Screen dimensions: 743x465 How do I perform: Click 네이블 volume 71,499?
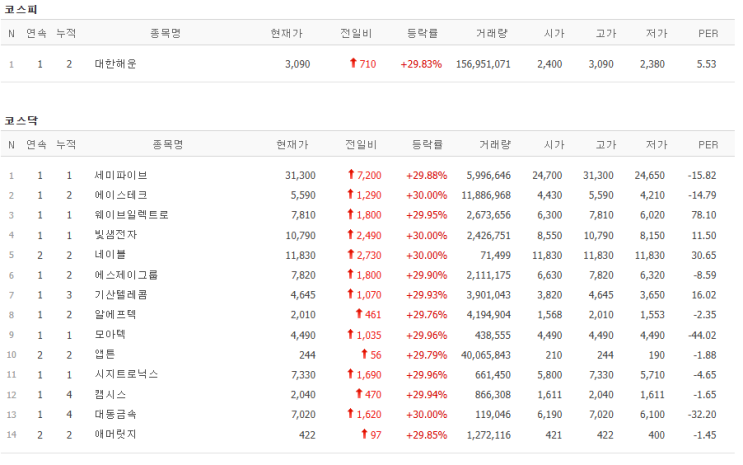pos(496,255)
